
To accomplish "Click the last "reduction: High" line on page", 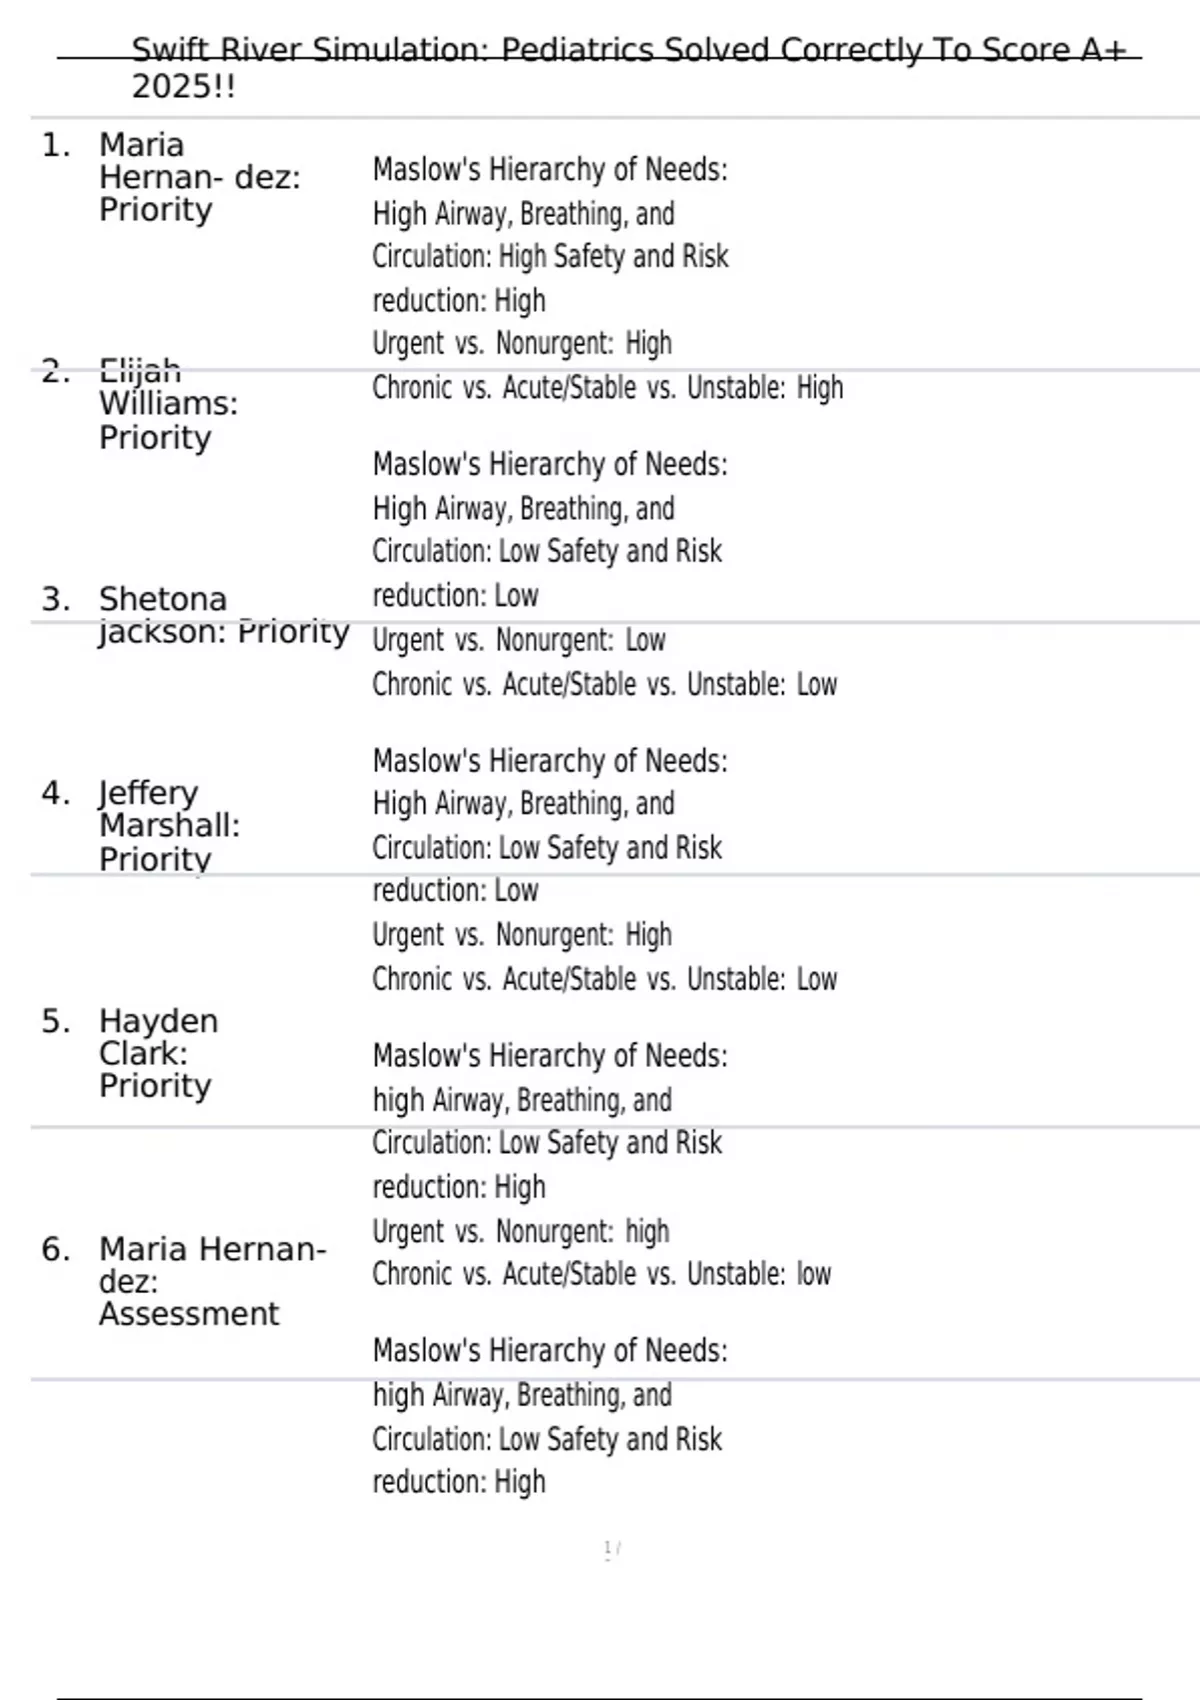I will point(459,1482).
